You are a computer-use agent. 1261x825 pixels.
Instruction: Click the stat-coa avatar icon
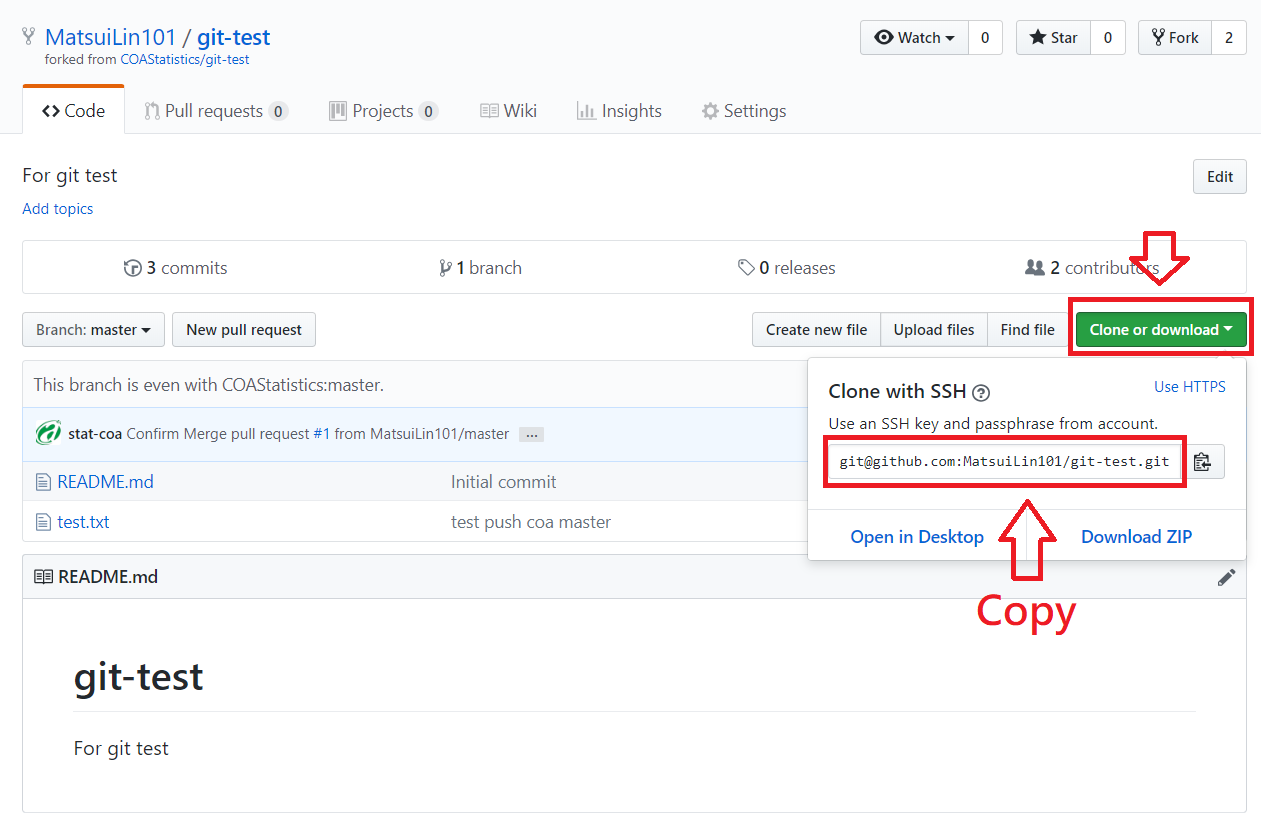point(48,434)
